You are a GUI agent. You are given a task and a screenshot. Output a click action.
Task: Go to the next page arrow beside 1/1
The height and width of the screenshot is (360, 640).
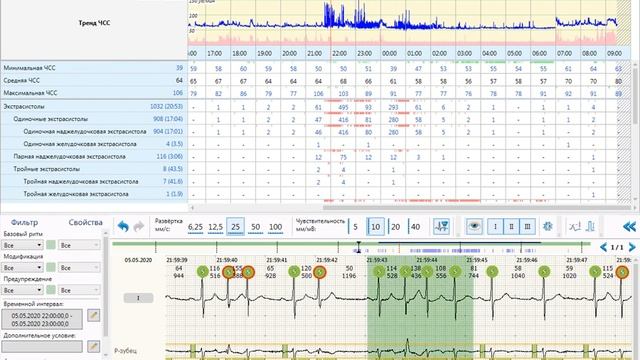pyautogui.click(x=632, y=247)
